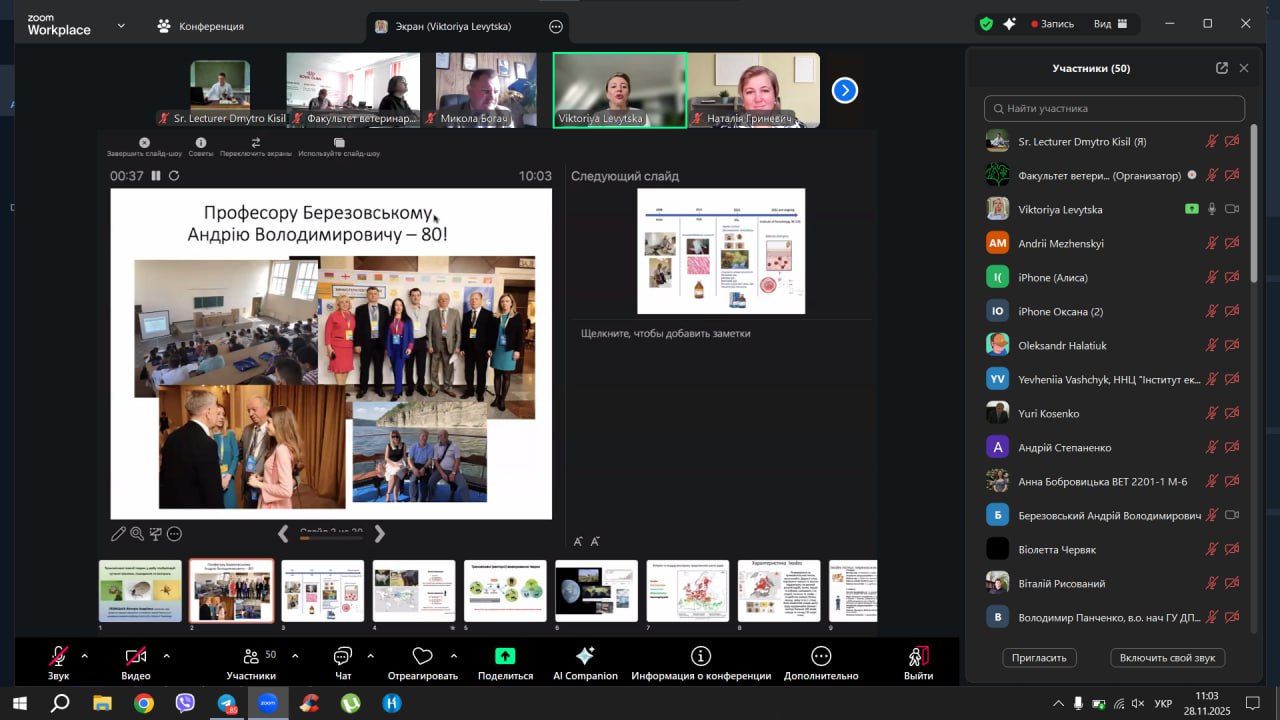The width and height of the screenshot is (1280, 720).
Task: Open Meeting info icon in toolbar
Action: pos(700,657)
